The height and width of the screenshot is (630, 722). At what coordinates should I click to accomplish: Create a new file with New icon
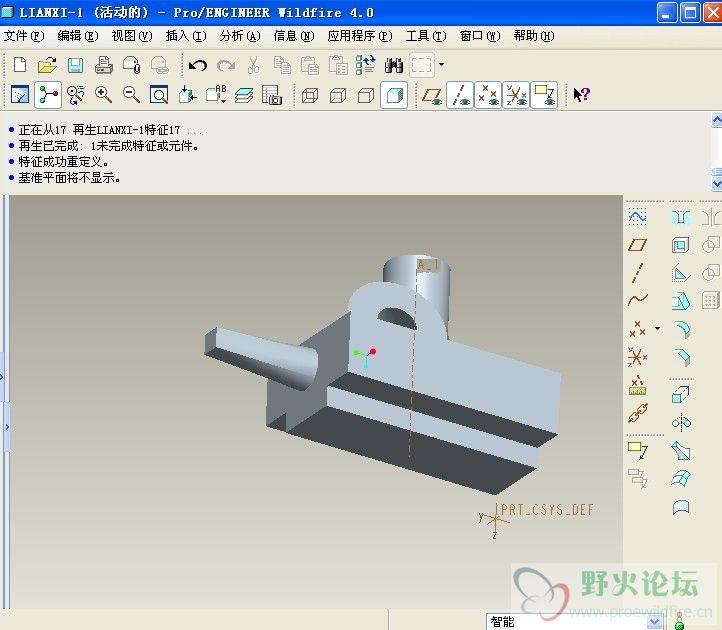(x=20, y=65)
